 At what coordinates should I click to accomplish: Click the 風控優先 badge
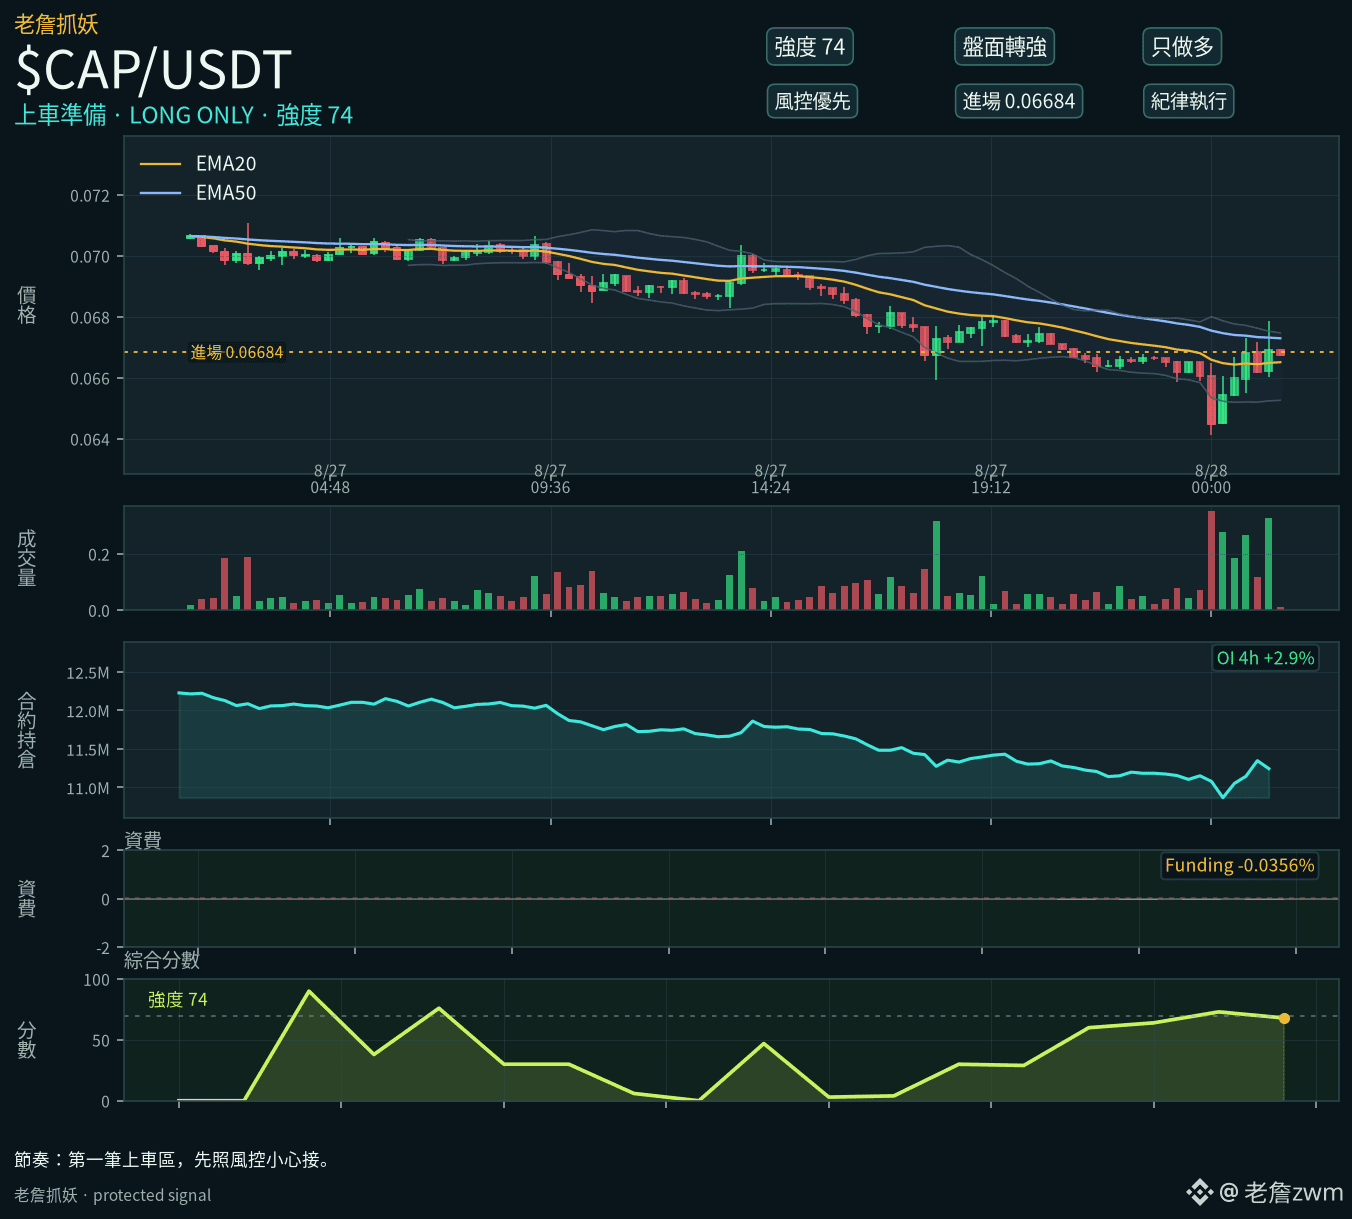click(812, 101)
